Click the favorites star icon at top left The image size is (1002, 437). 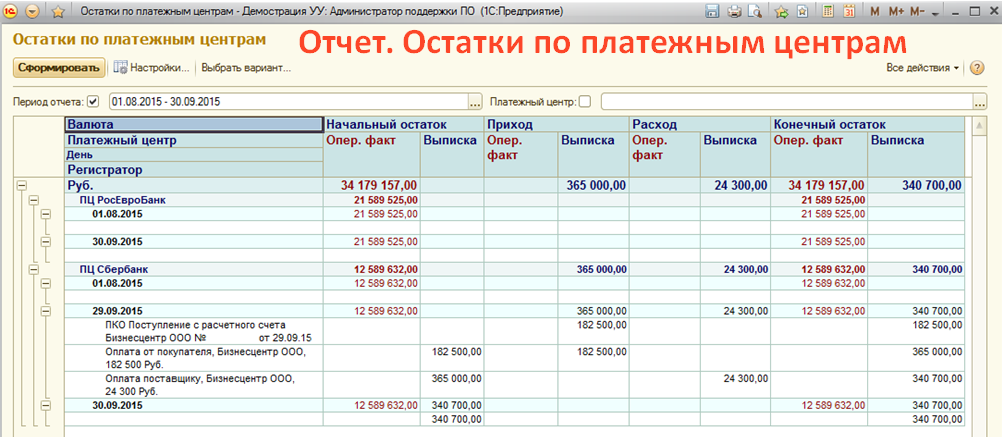(x=57, y=11)
